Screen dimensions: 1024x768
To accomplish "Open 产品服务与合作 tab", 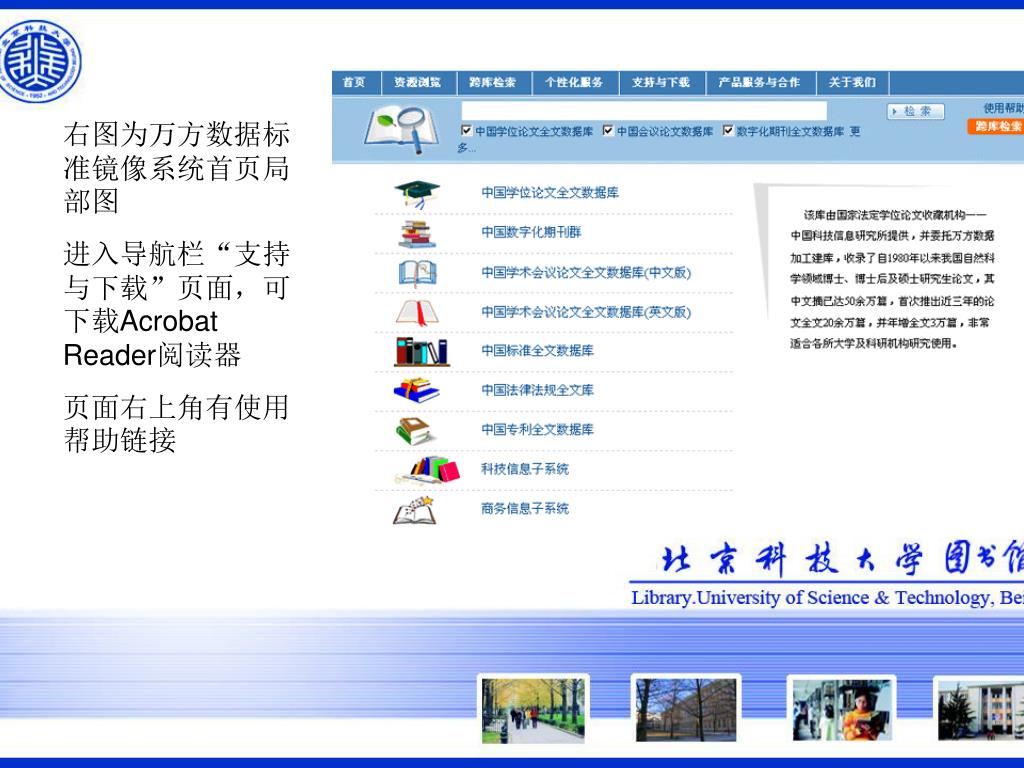I will (x=759, y=82).
